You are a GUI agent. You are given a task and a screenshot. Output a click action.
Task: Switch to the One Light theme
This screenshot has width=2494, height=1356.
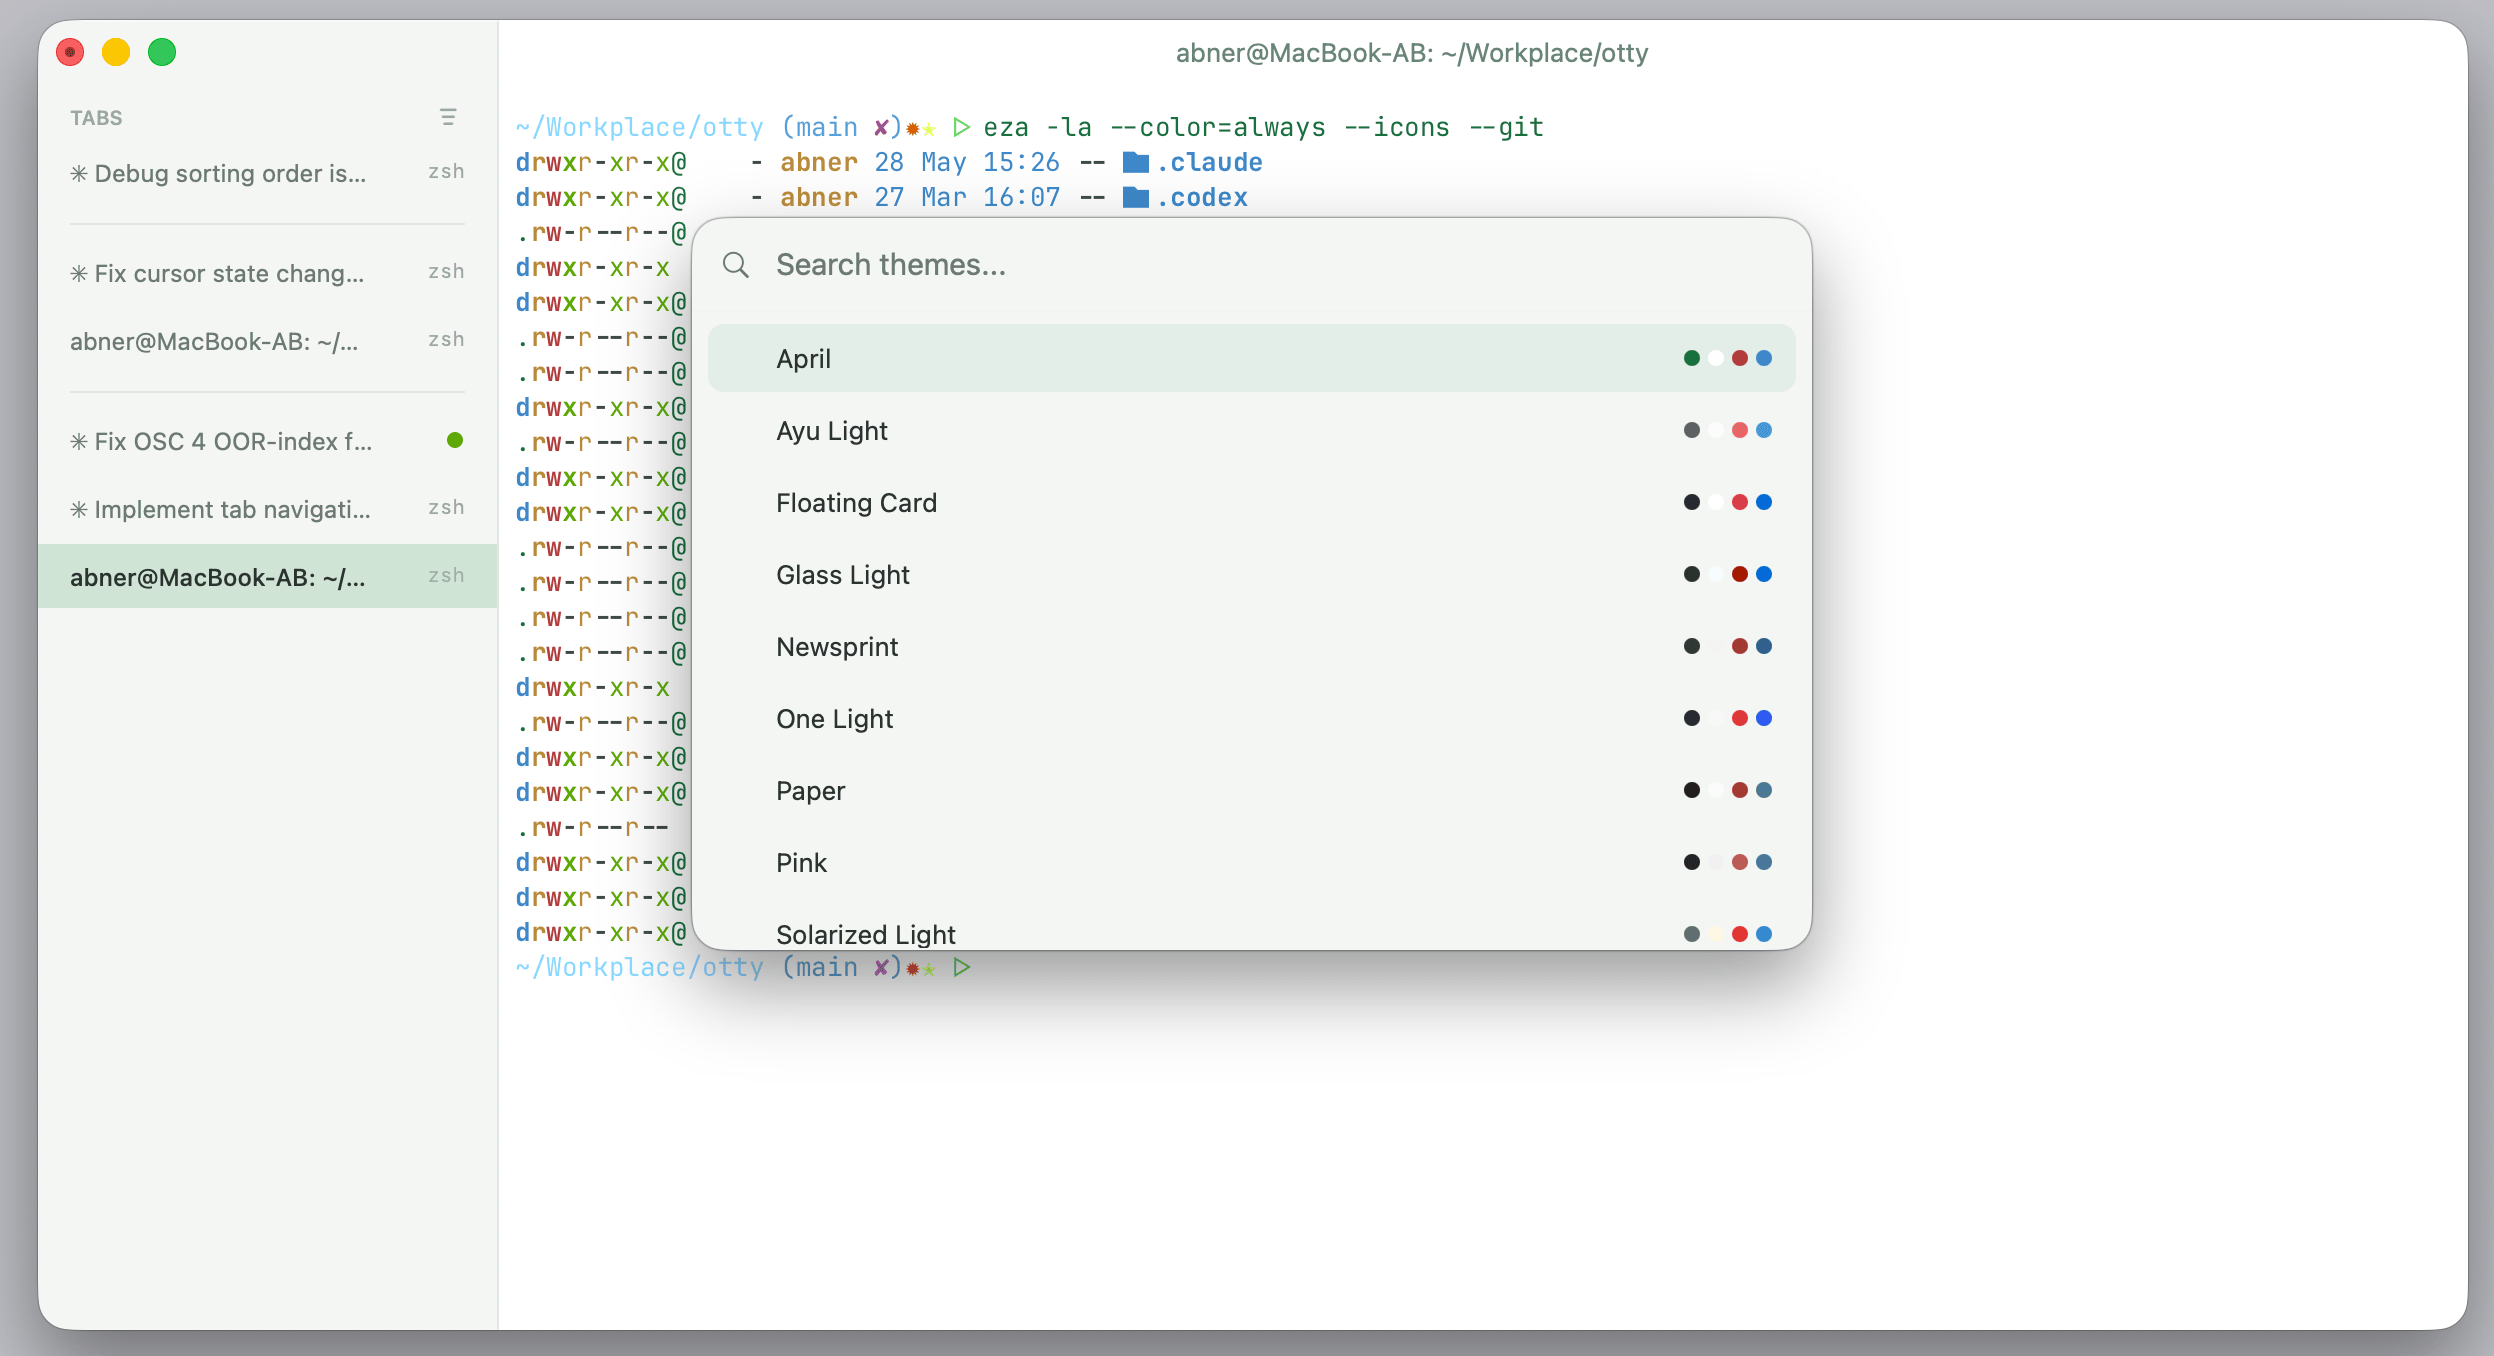point(1252,718)
